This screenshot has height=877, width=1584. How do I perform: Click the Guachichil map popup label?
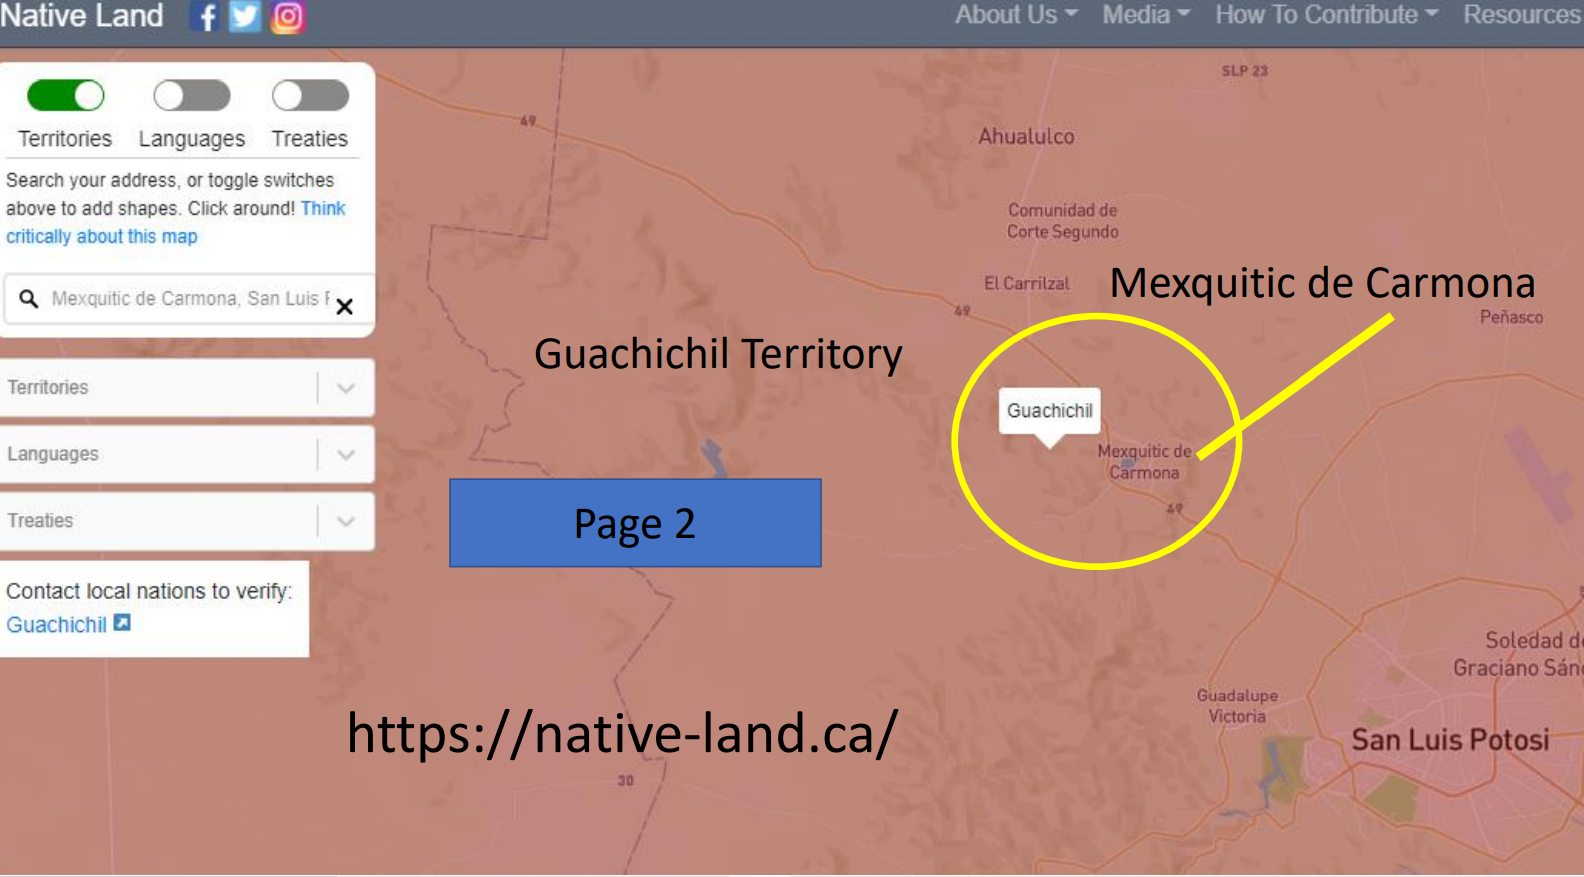pos(1049,411)
